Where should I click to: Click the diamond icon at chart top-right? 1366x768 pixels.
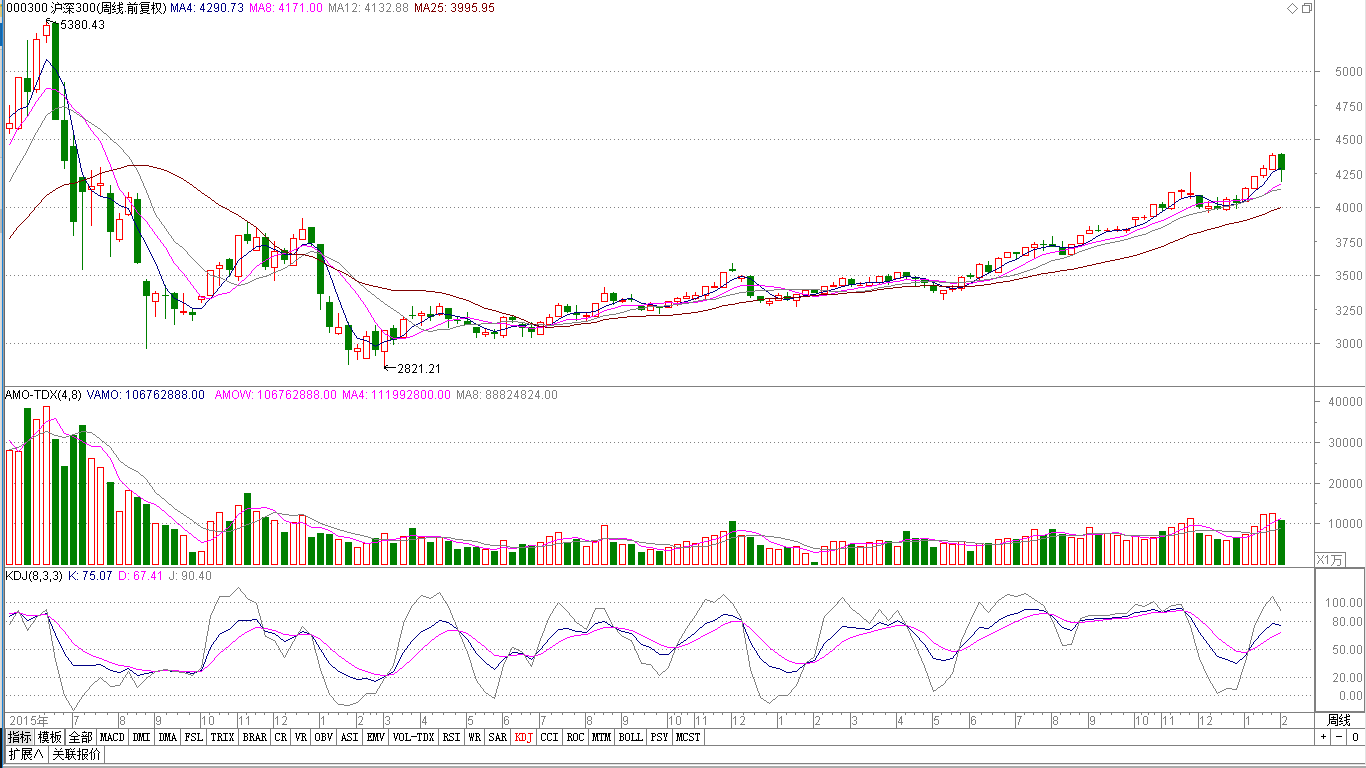(x=1292, y=8)
